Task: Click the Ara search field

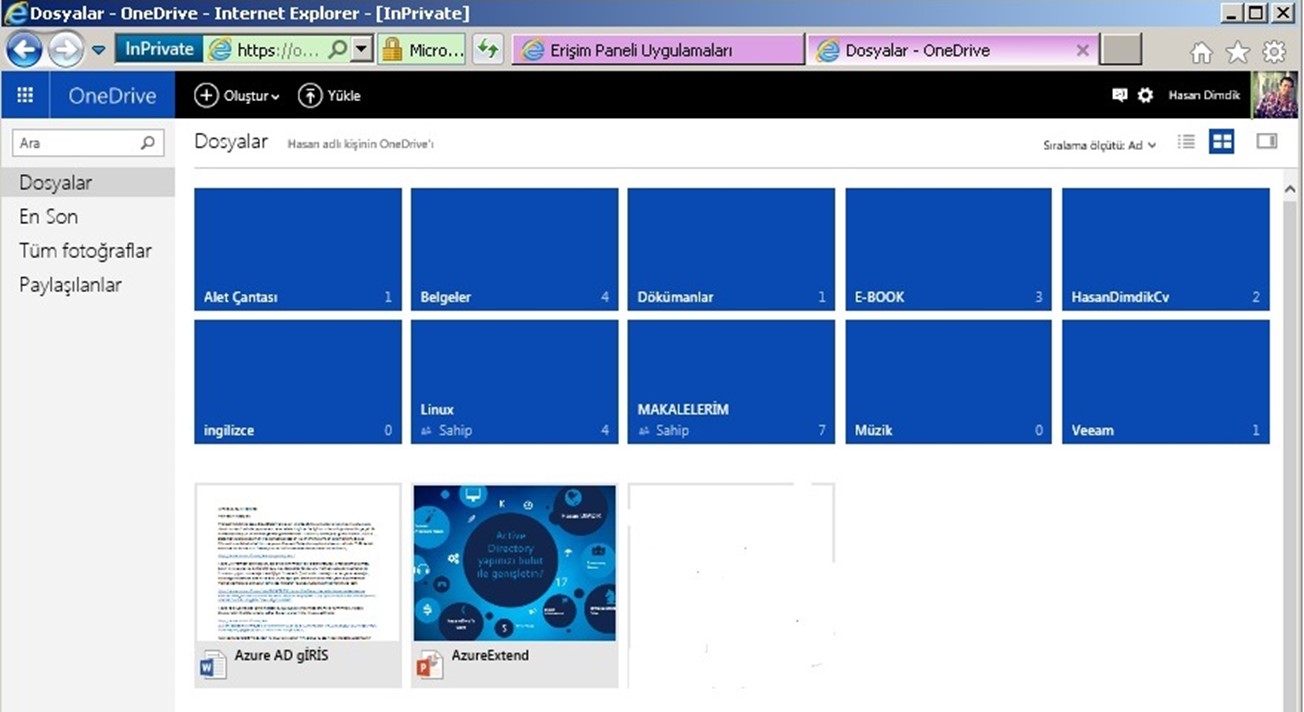Action: [88, 143]
